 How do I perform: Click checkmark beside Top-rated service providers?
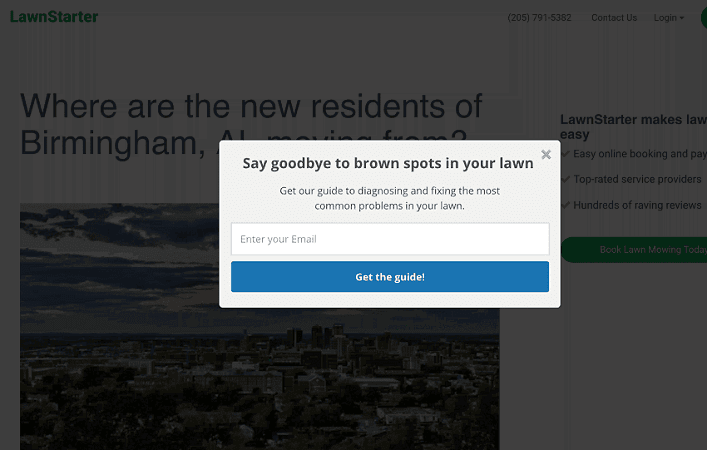click(x=566, y=180)
